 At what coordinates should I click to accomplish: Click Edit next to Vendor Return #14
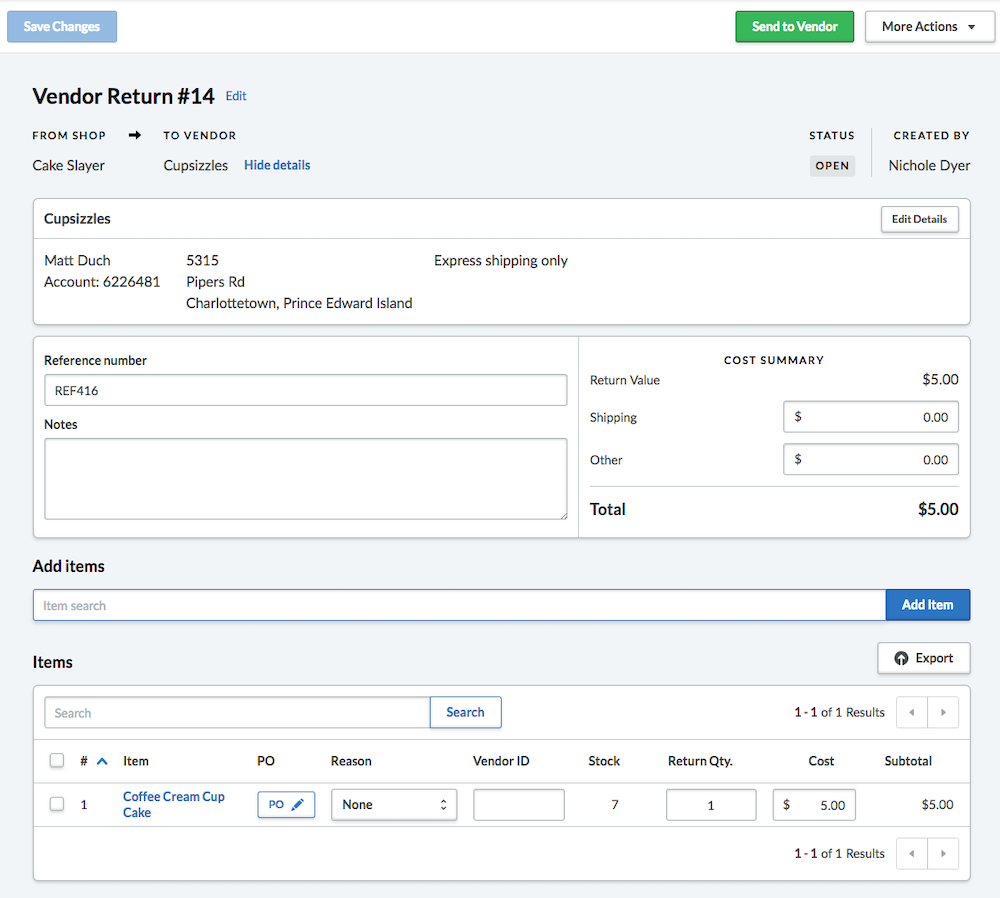pyautogui.click(x=236, y=96)
